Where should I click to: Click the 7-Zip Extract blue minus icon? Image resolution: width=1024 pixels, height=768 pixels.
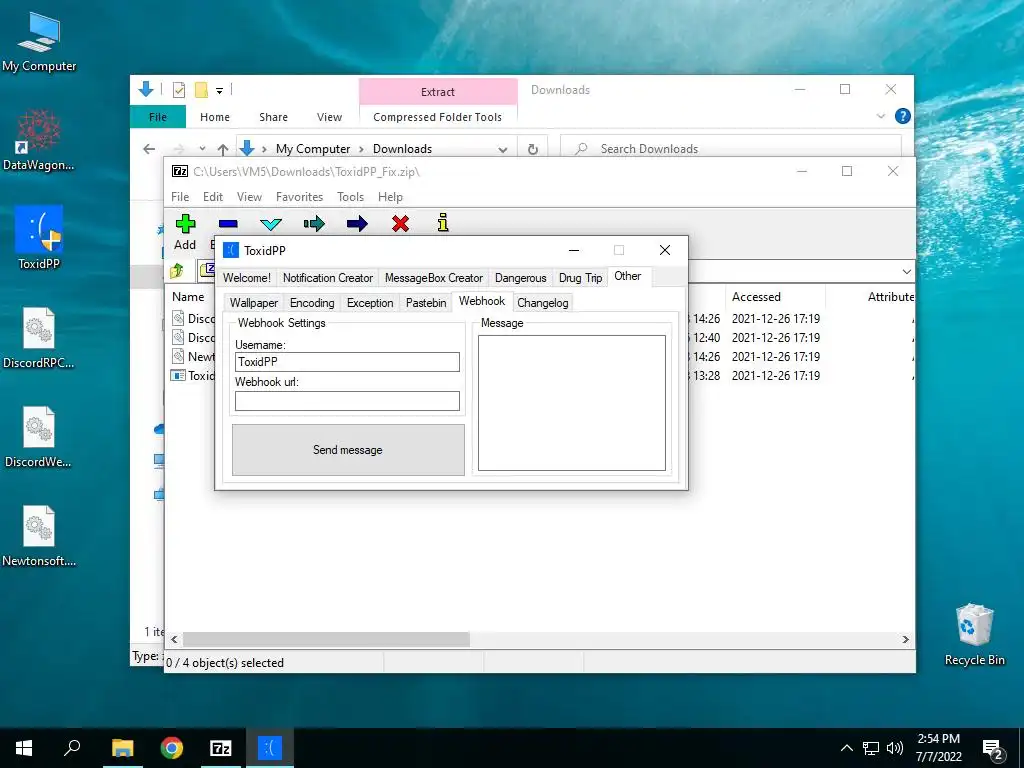coord(228,224)
